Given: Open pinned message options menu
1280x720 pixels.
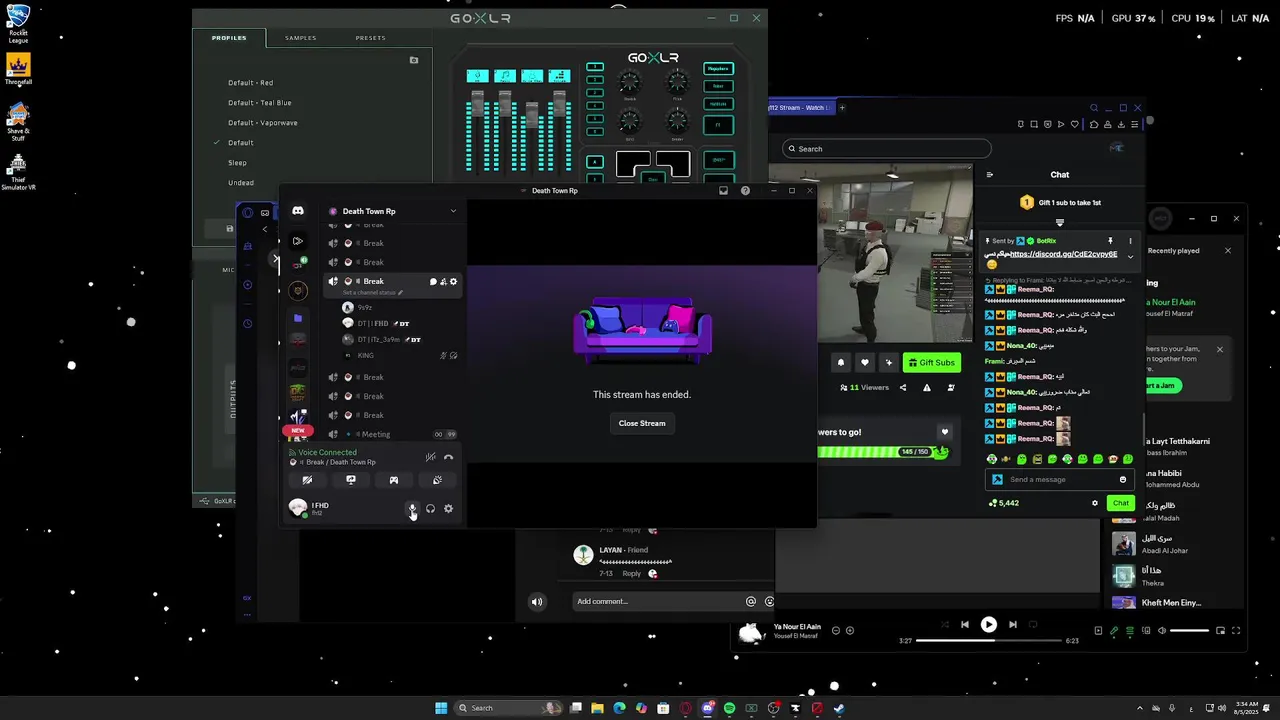Looking at the screenshot, I should (x=1131, y=241).
